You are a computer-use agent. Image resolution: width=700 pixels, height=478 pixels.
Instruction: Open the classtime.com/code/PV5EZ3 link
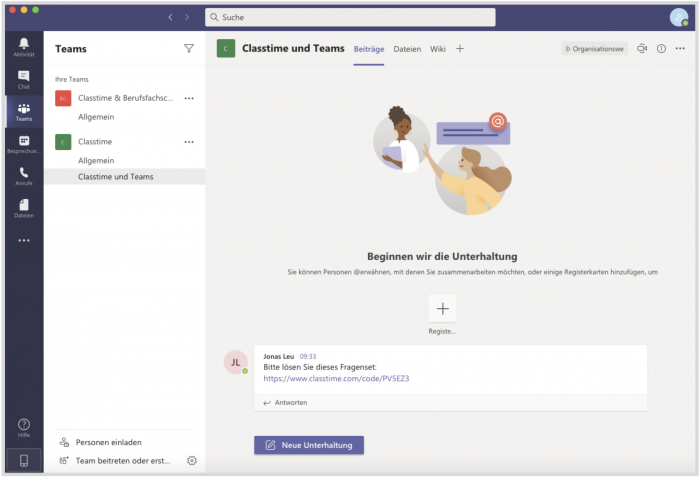pos(336,378)
